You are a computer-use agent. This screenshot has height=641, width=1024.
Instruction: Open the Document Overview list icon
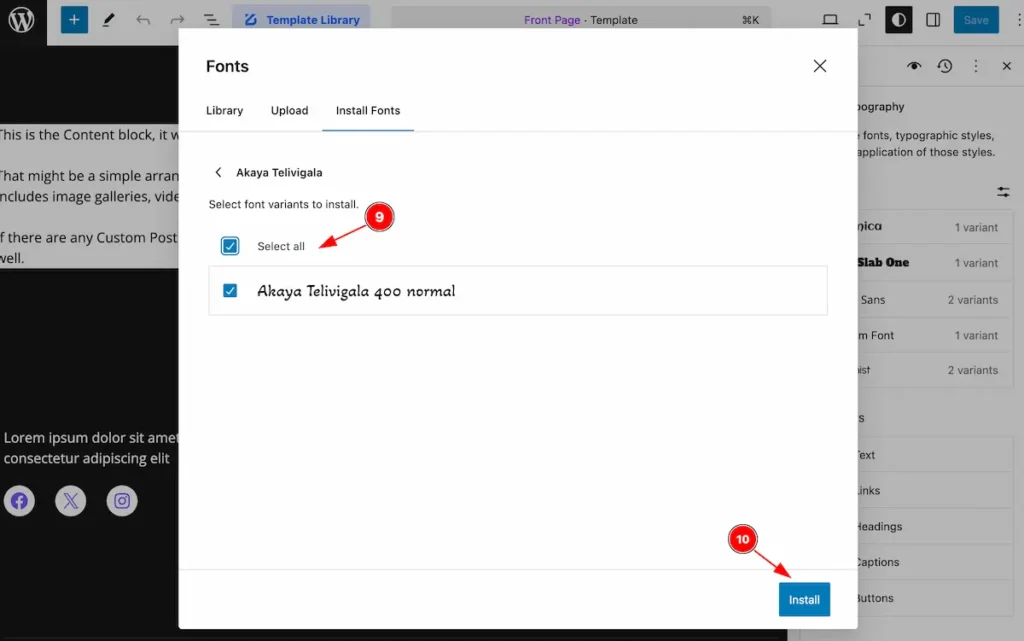coord(211,20)
